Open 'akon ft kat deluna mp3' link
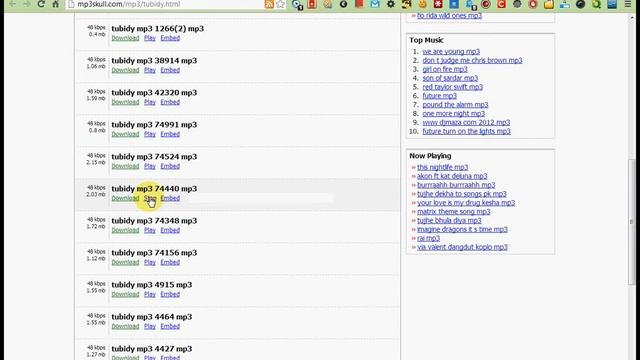 point(452,176)
